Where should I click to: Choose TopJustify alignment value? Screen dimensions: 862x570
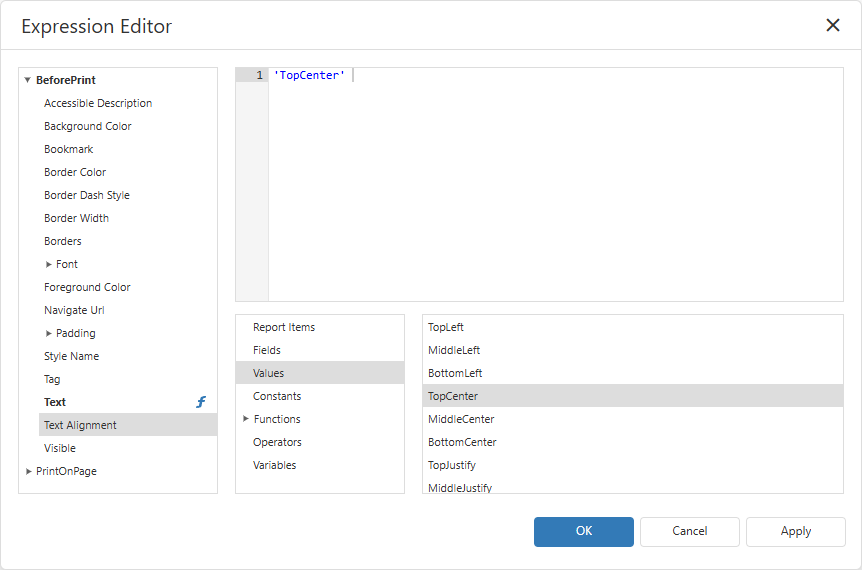click(633, 465)
